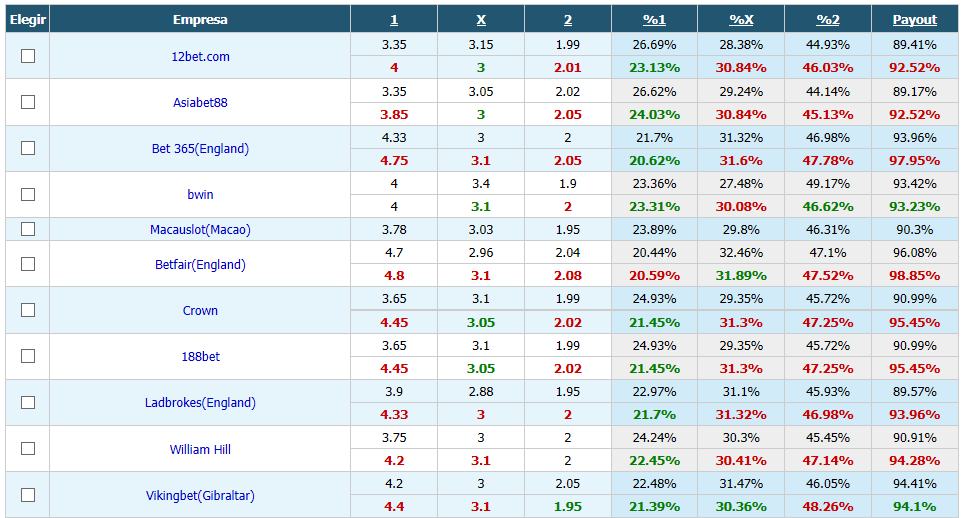
Task: Open the Betfair(England) link
Action: coord(200,264)
